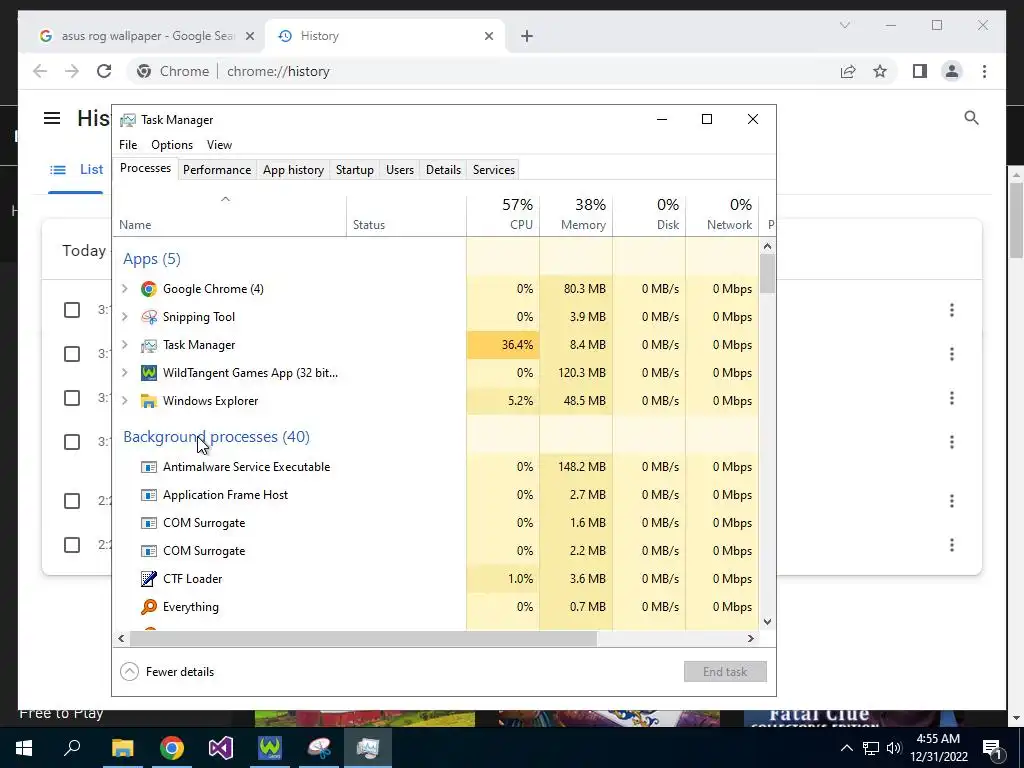Go back in Chrome
Image resolution: width=1024 pixels, height=768 pixels.
tap(40, 71)
